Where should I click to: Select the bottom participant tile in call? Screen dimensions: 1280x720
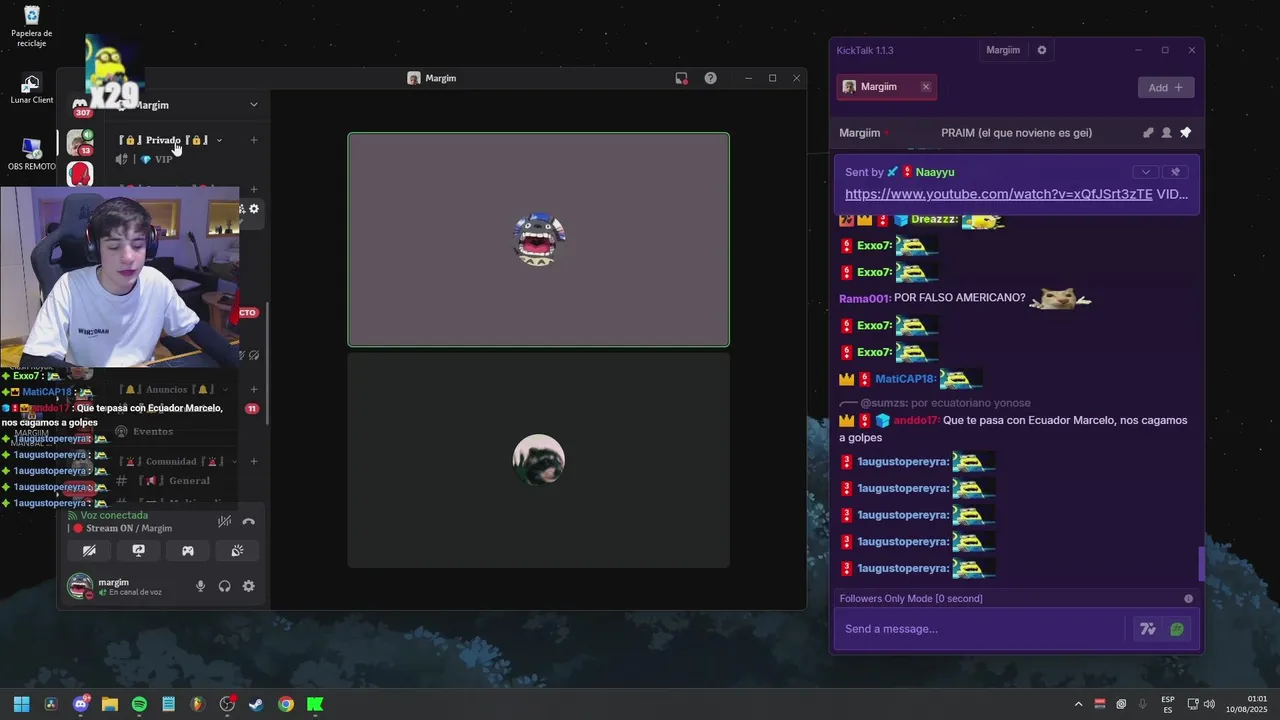click(538, 460)
